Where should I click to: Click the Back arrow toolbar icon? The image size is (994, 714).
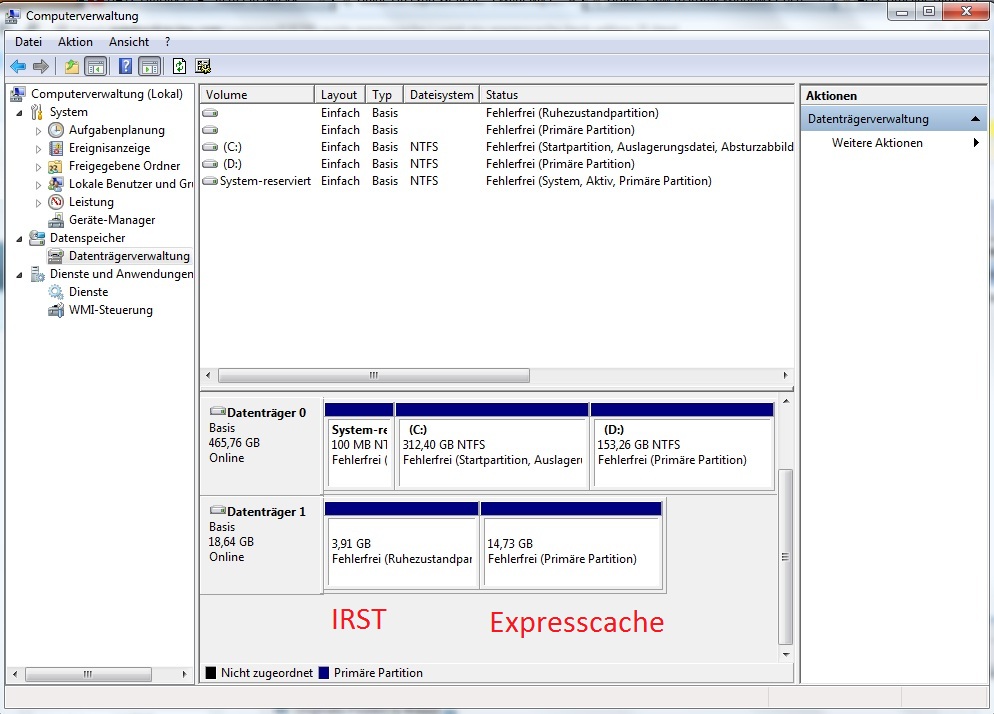click(x=18, y=66)
